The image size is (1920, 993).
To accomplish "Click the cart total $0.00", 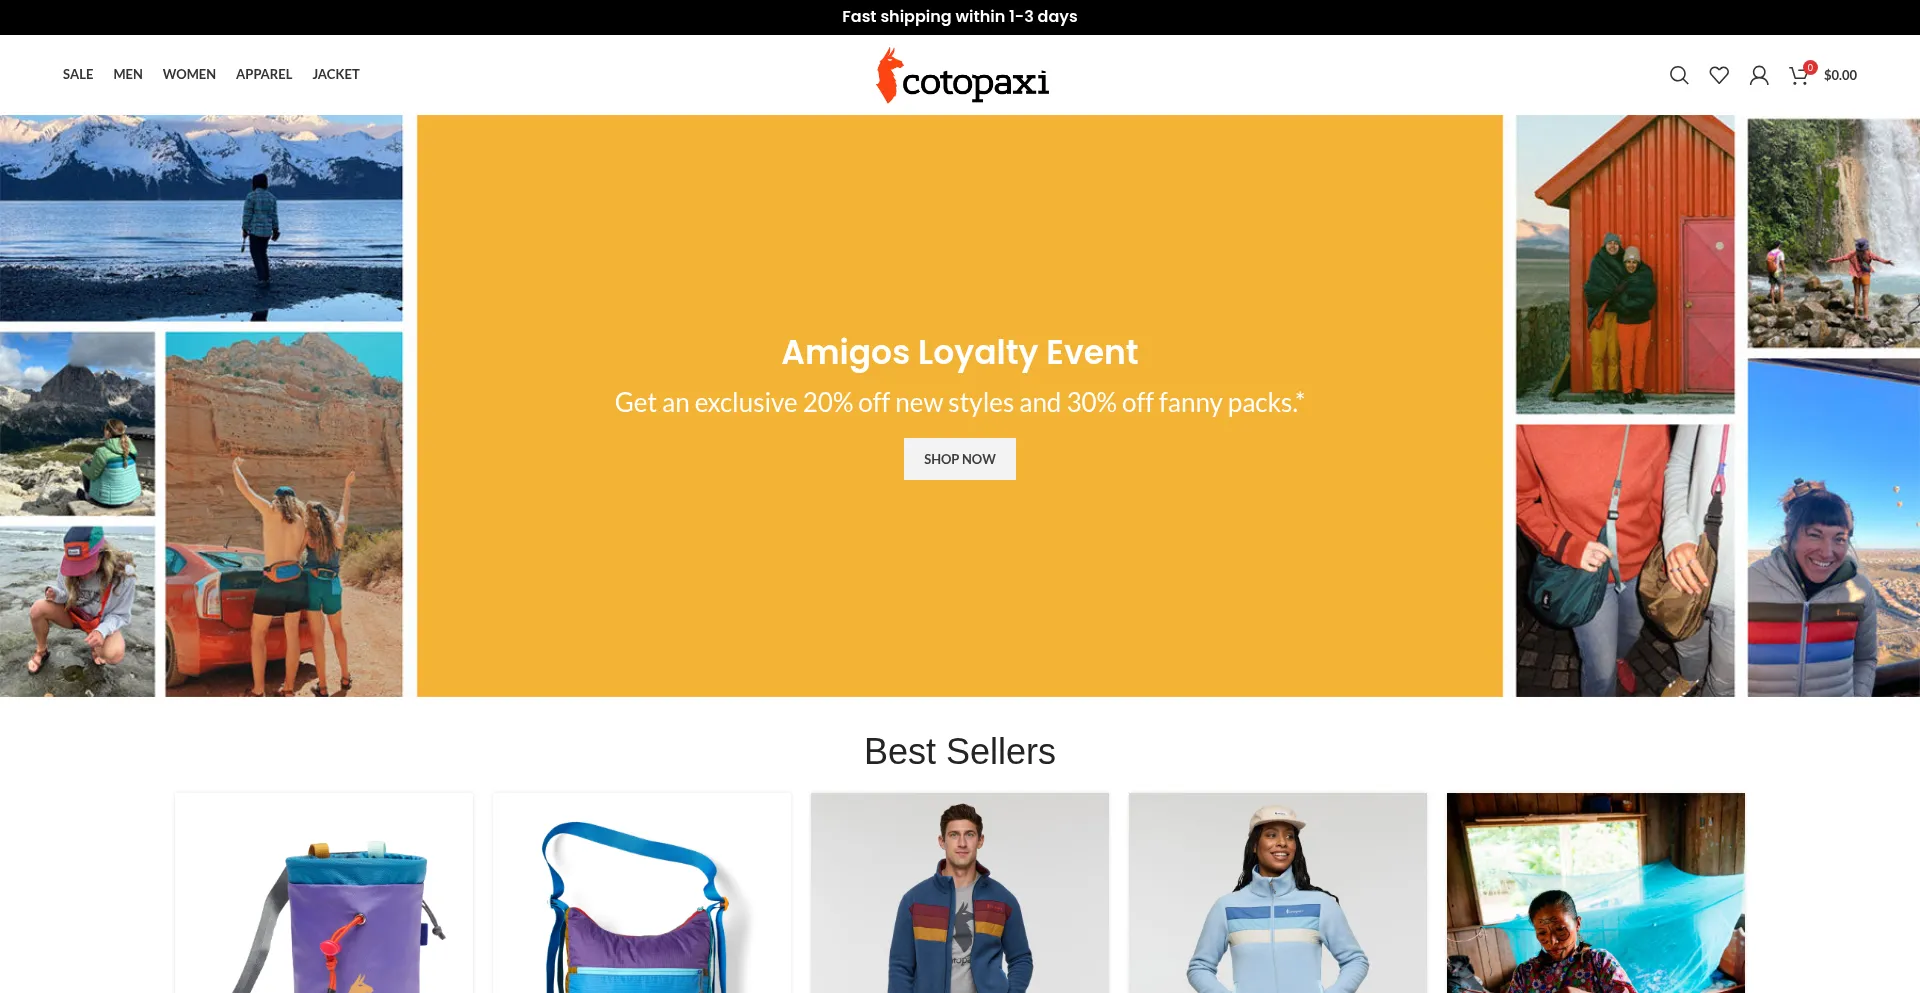I will [1840, 75].
